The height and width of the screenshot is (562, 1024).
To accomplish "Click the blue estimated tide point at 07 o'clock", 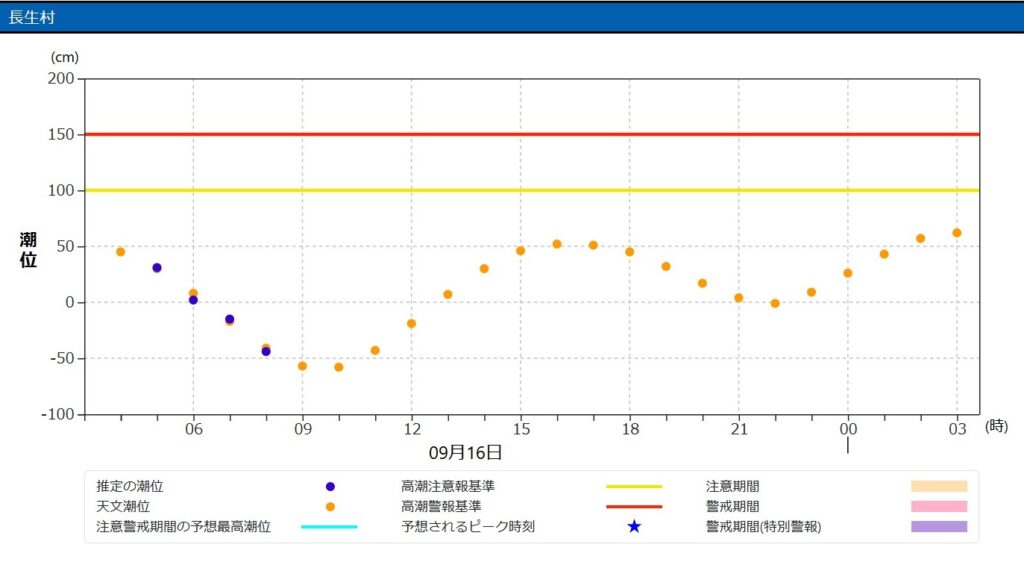I will pyautogui.click(x=229, y=319).
